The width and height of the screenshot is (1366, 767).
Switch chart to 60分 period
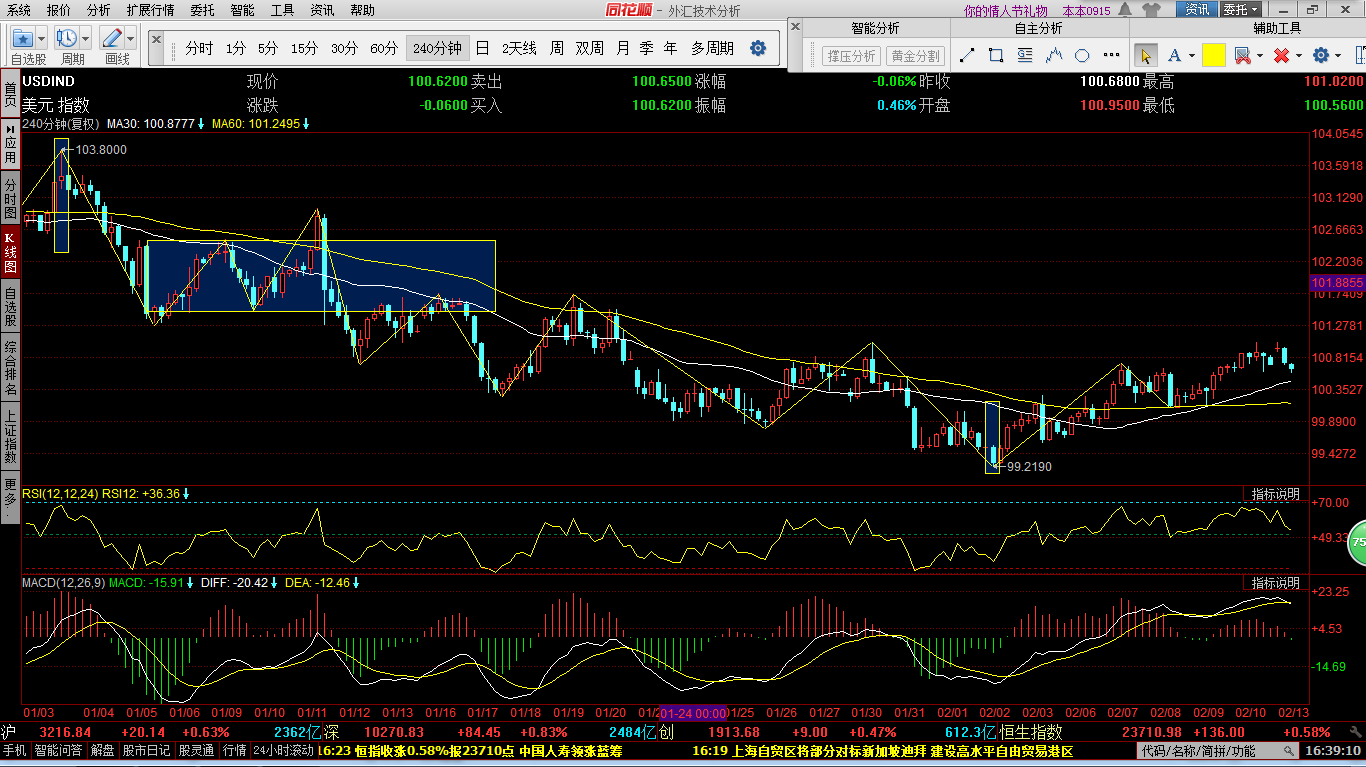(x=384, y=48)
